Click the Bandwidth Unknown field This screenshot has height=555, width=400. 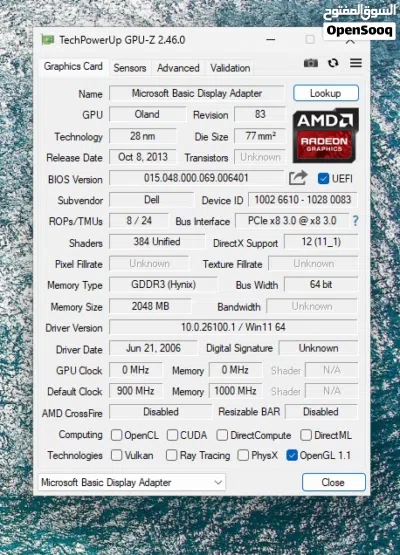click(312, 306)
